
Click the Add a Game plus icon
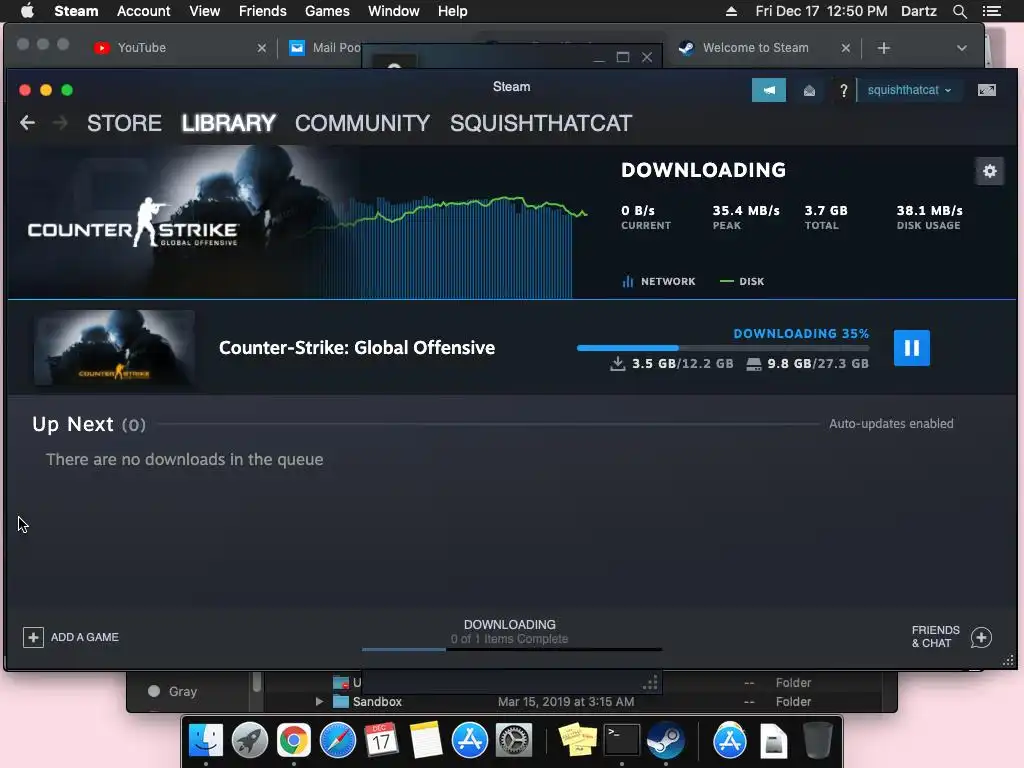tap(33, 637)
